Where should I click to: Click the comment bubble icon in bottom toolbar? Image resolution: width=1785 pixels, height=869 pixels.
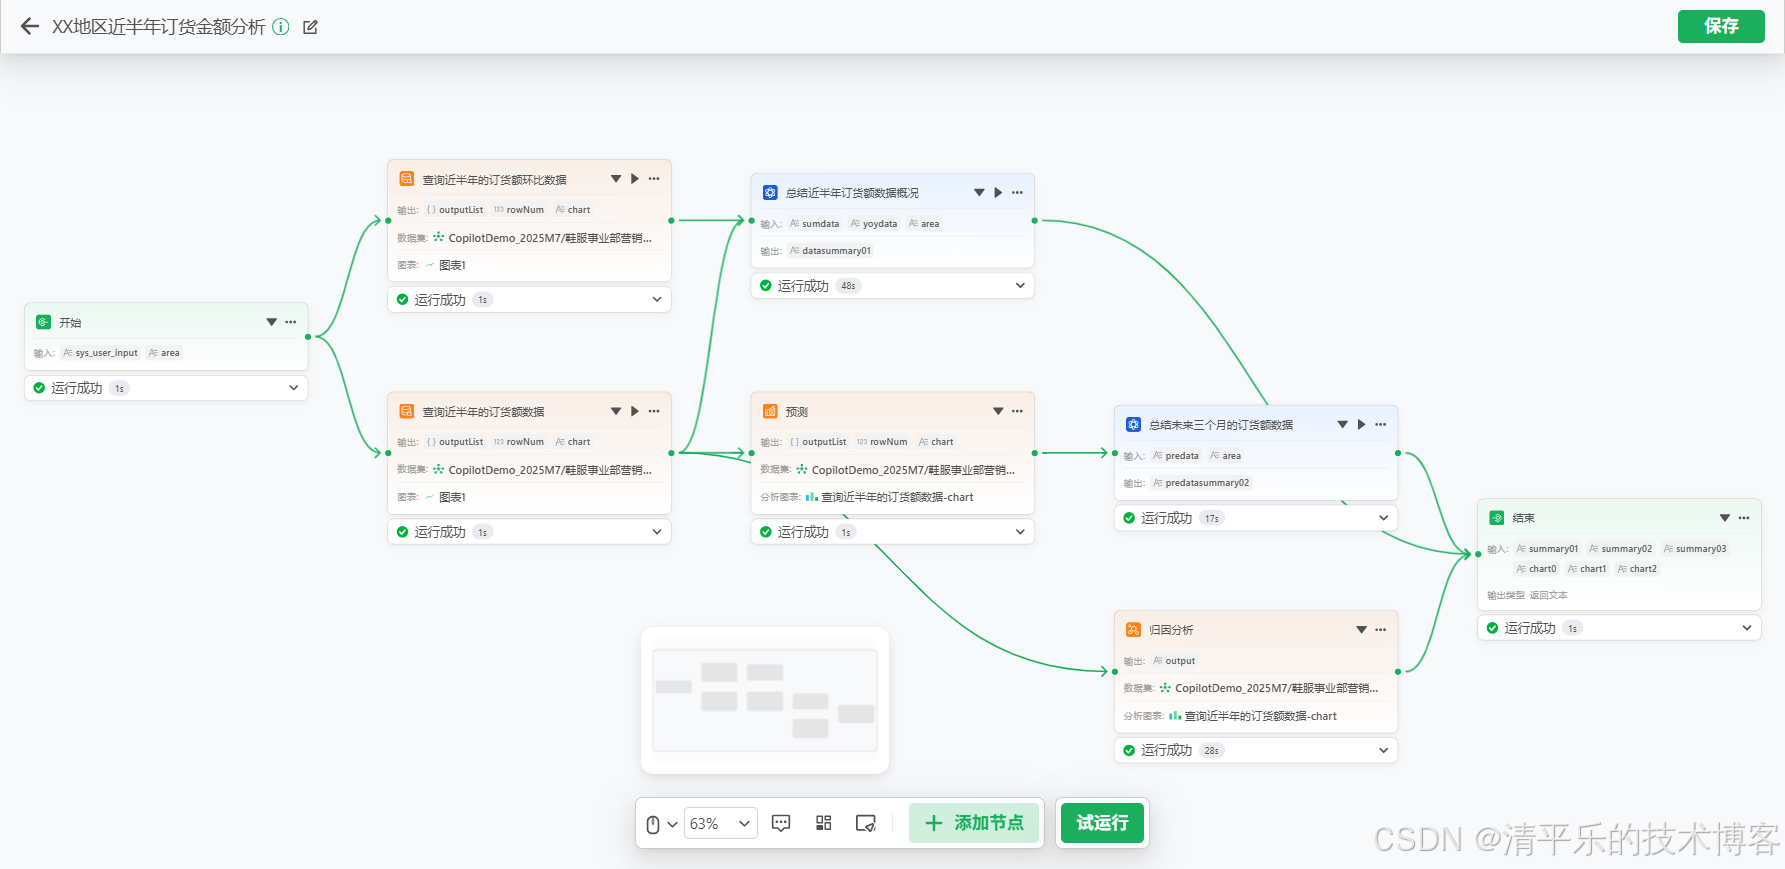(x=781, y=823)
